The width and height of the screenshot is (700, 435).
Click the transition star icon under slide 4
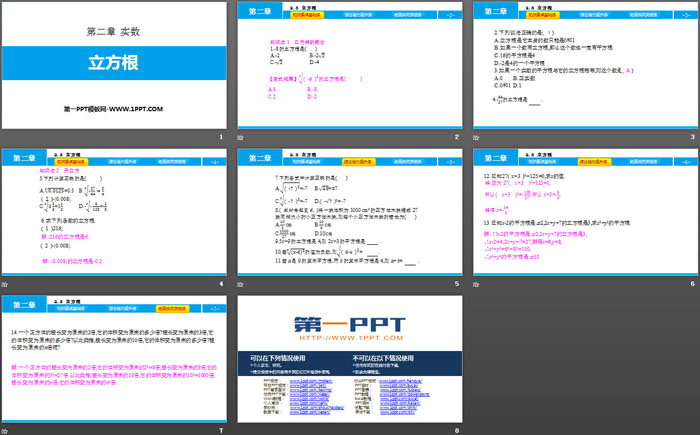(x=6, y=283)
